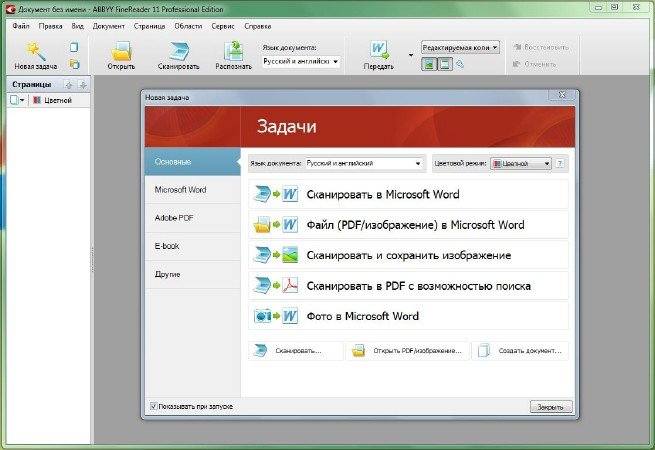
Task: Click the move page down arrow in Страницы panel
Action: pyautogui.click(x=83, y=85)
